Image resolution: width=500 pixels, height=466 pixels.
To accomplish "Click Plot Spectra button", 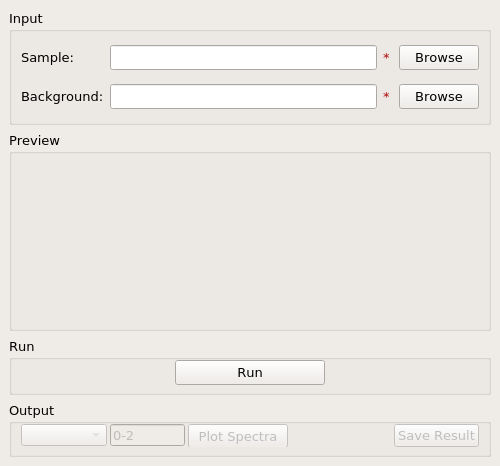I will tap(238, 436).
